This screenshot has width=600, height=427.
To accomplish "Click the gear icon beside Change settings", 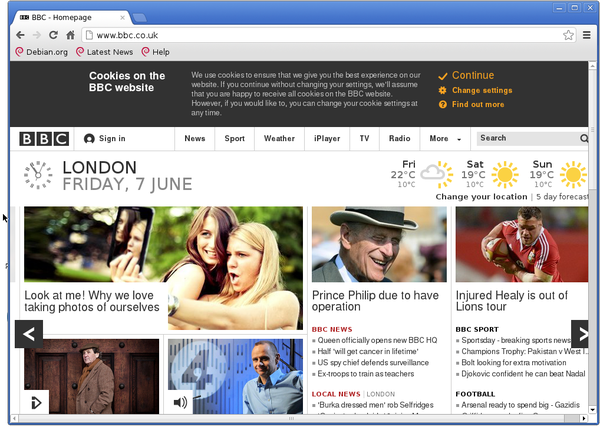I will coord(442,90).
